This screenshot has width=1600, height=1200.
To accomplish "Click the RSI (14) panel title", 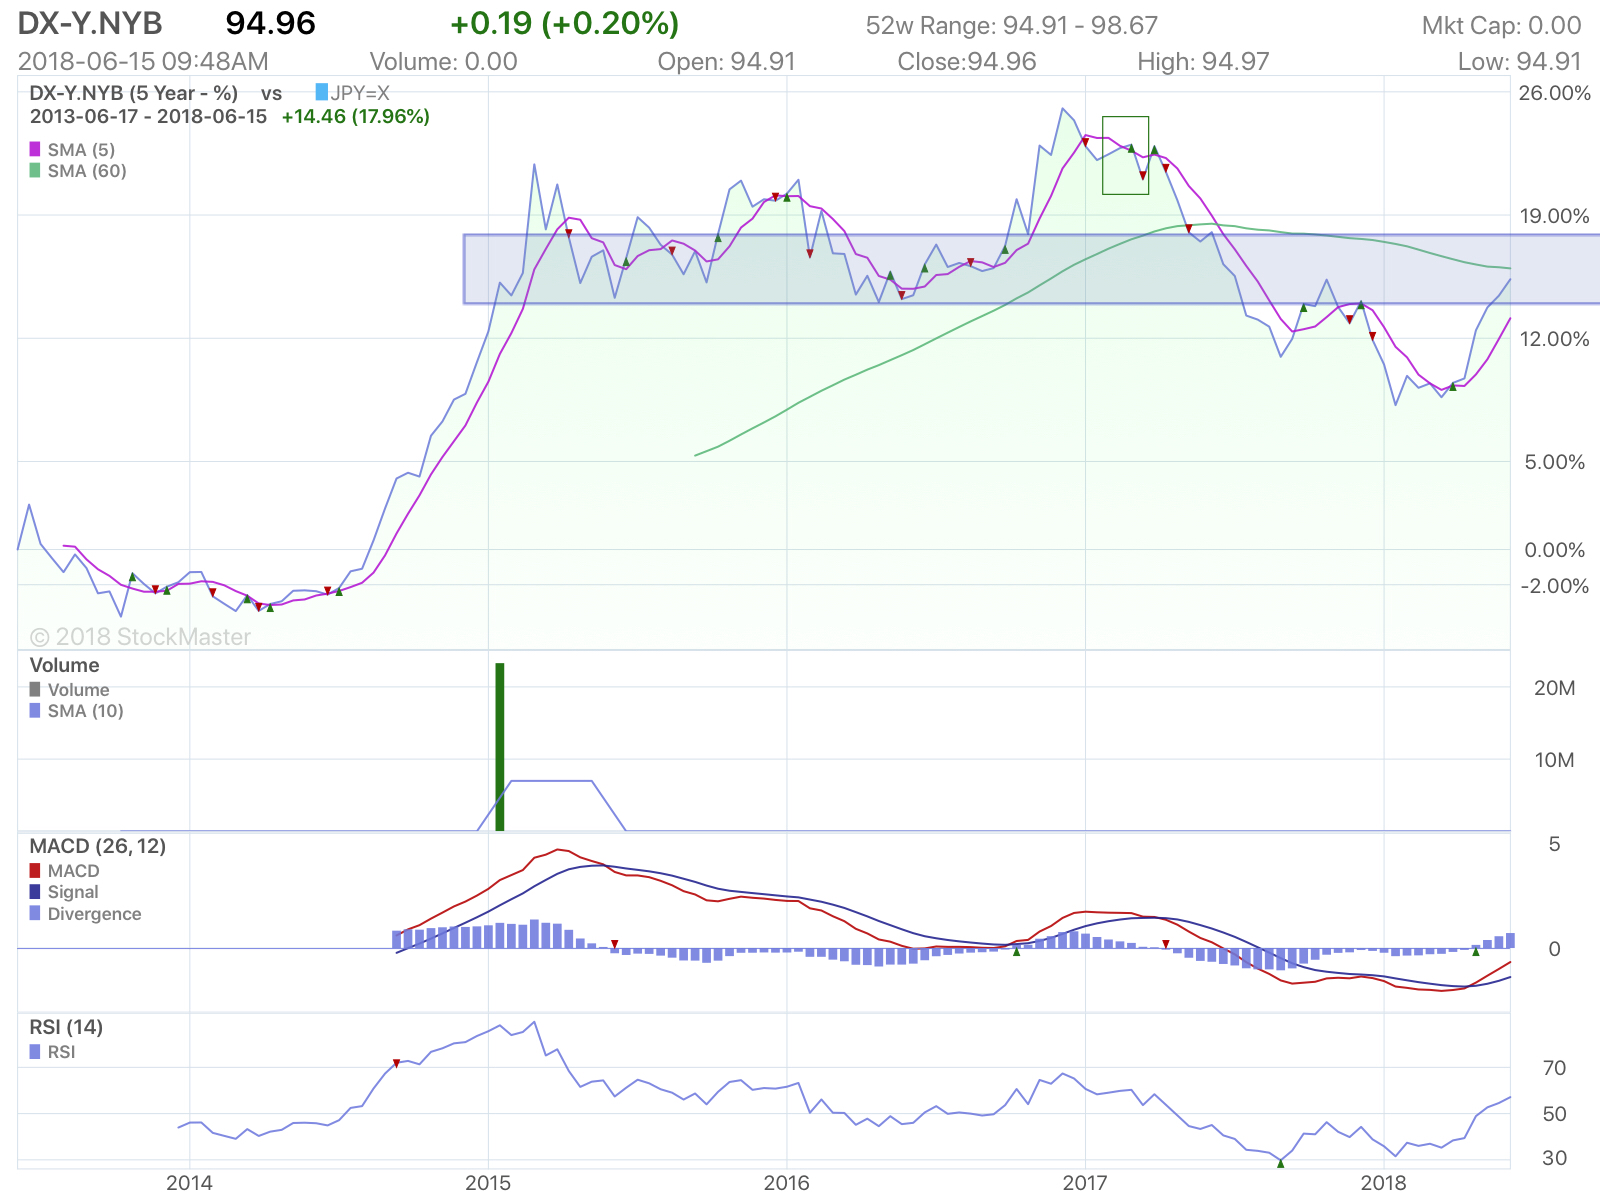I will (66, 1027).
